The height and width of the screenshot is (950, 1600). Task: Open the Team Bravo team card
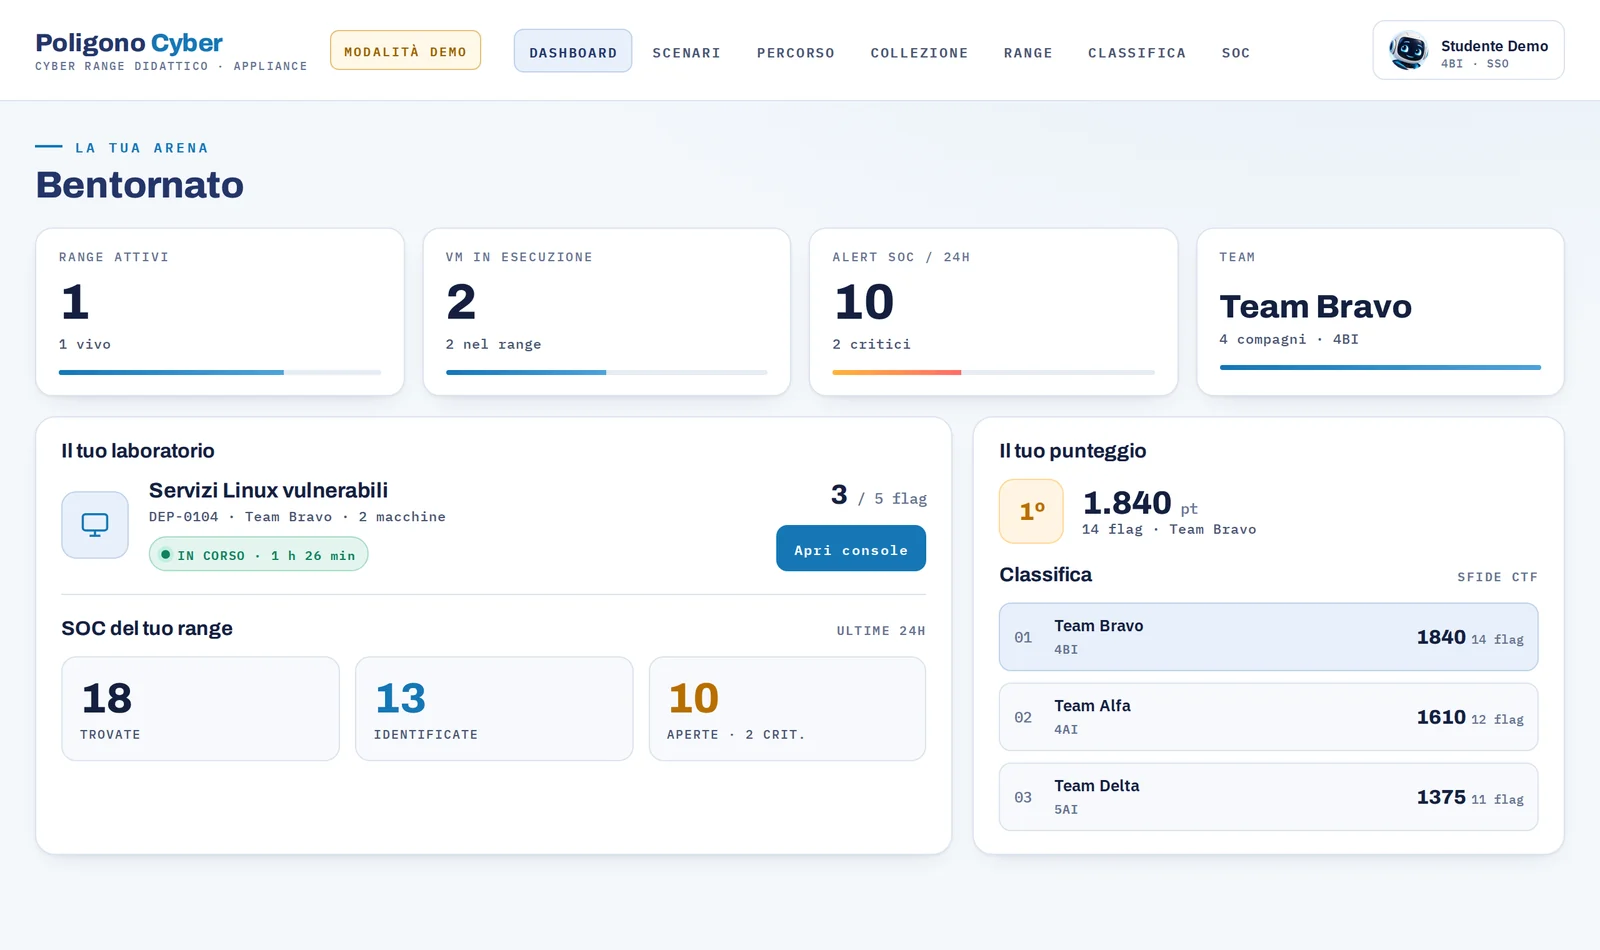pyautogui.click(x=1380, y=312)
